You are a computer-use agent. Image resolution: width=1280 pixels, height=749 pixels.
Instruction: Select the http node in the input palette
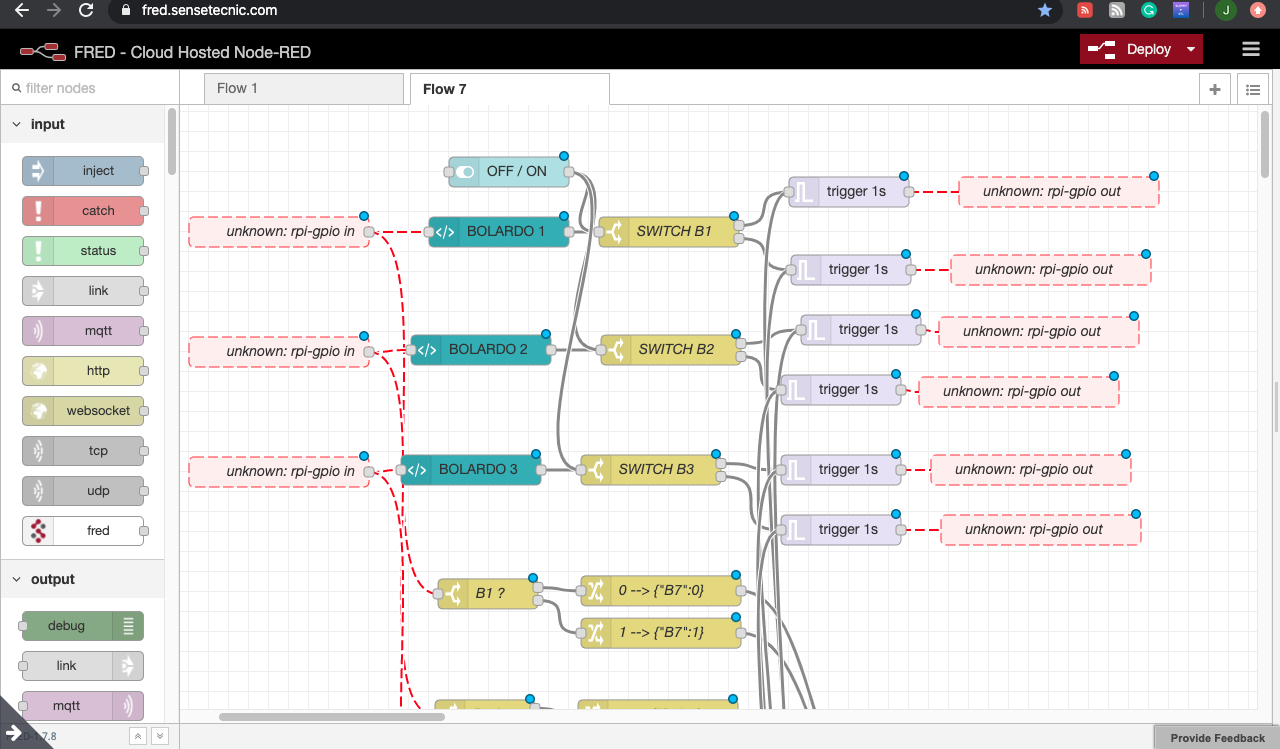84,370
